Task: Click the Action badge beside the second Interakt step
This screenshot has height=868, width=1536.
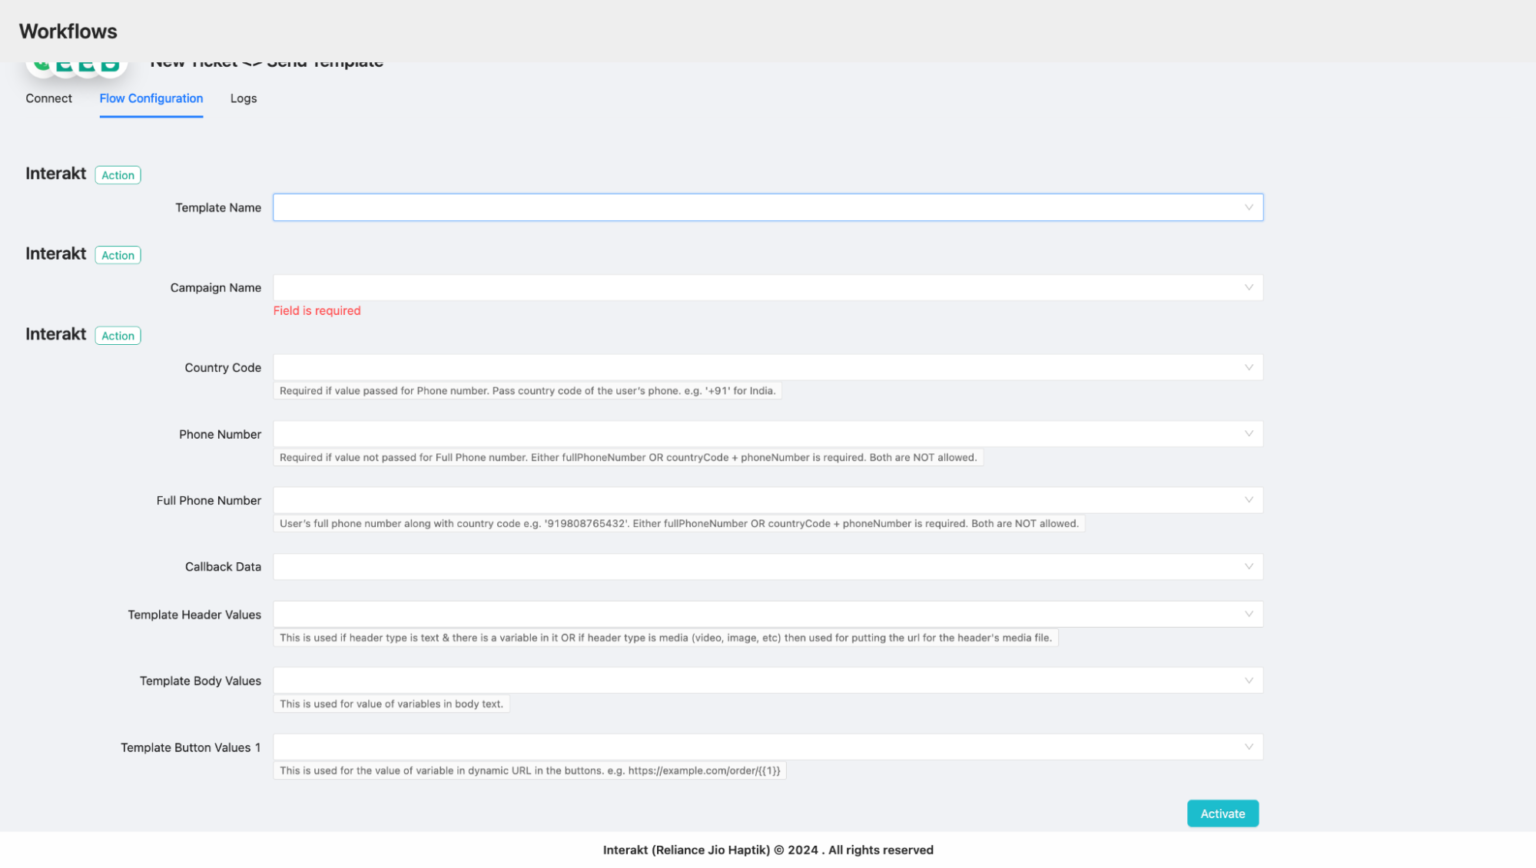Action: point(117,255)
